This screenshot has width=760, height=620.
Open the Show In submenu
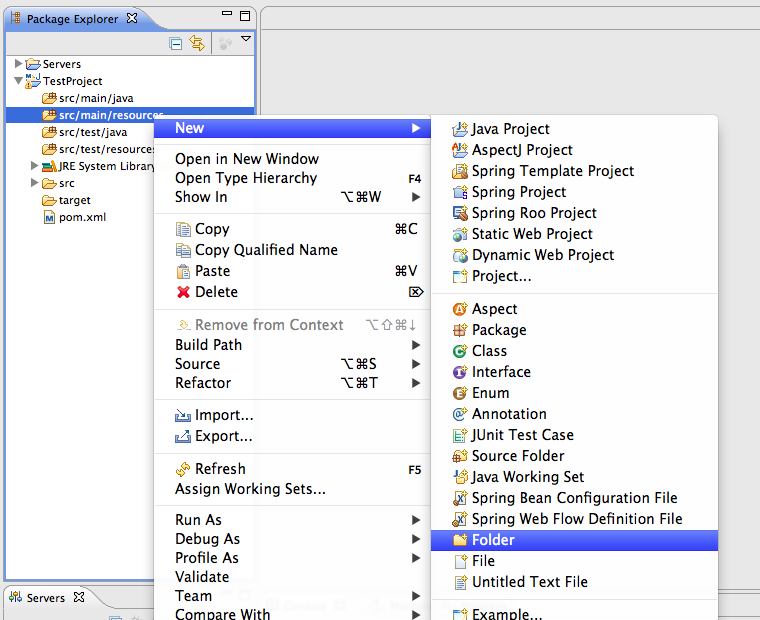click(x=292, y=197)
